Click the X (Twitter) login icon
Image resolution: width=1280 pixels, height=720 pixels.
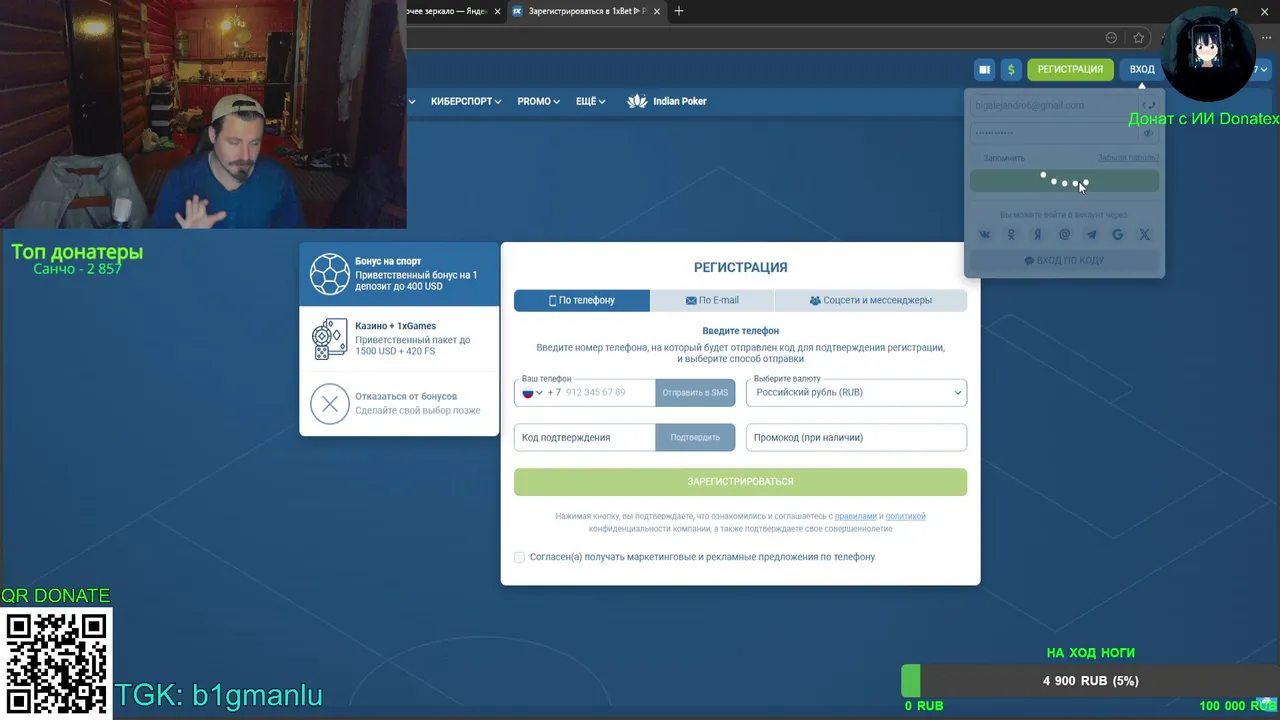[x=1144, y=234]
